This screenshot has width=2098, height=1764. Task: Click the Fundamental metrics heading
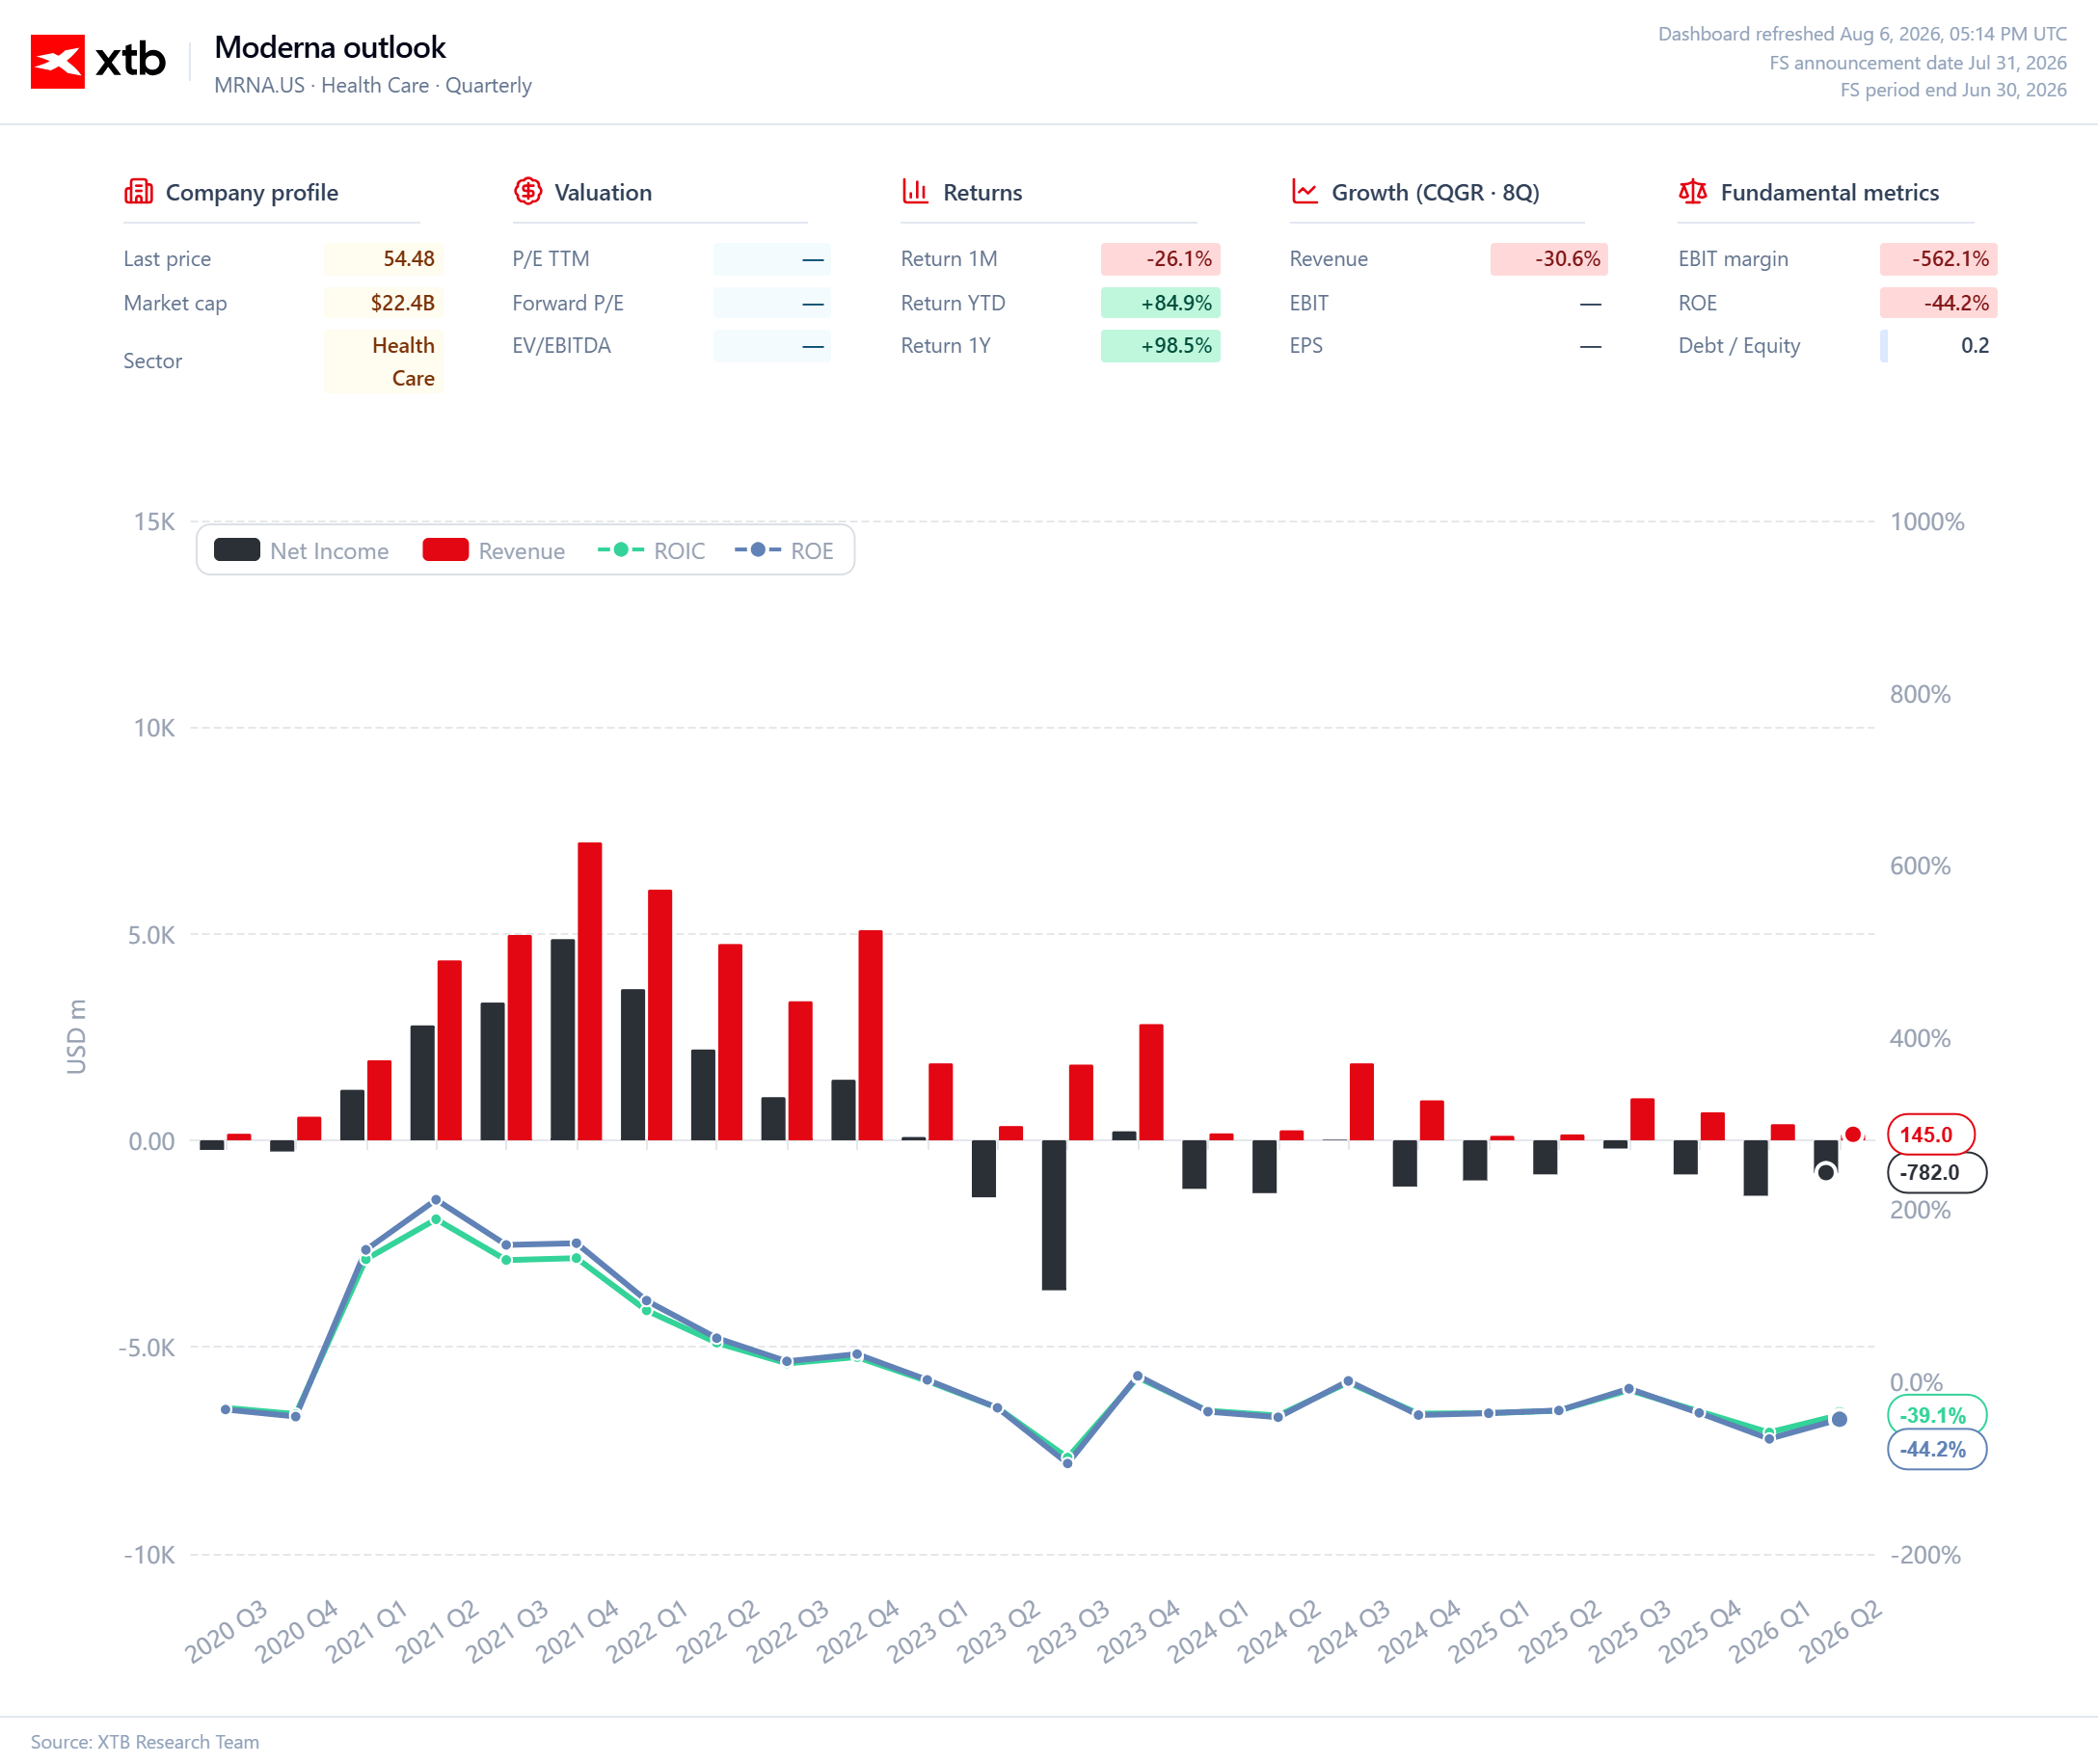[x=1829, y=192]
